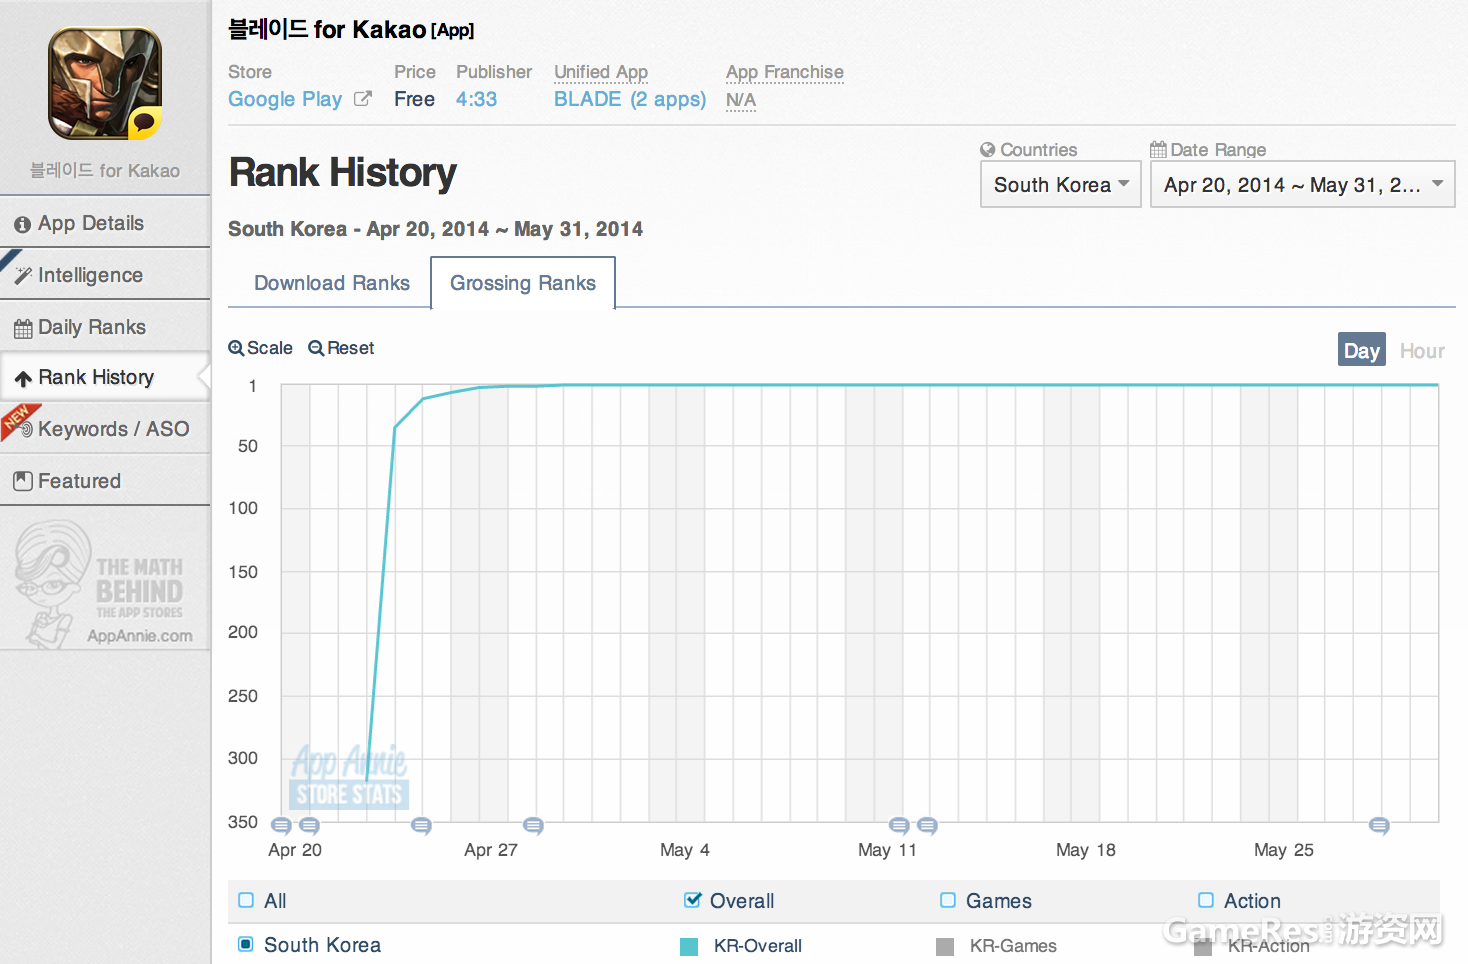Select the Day granularity toggle

[1362, 350]
